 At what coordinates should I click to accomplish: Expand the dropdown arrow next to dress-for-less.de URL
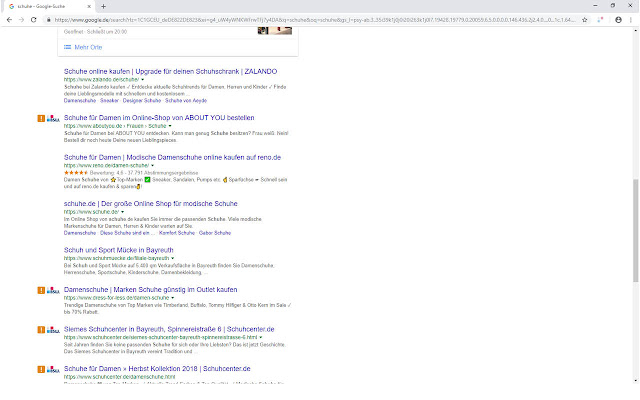[x=172, y=298]
